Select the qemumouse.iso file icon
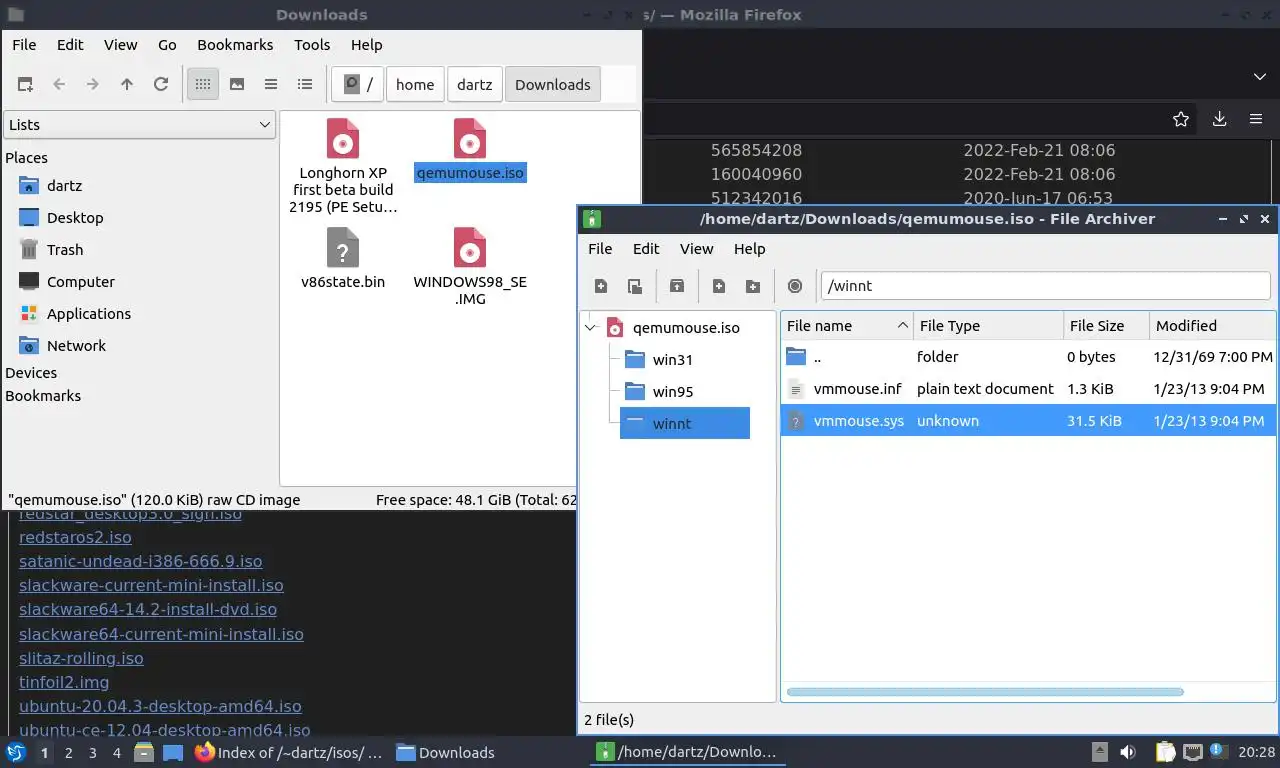Image resolution: width=1280 pixels, height=768 pixels. tap(470, 139)
